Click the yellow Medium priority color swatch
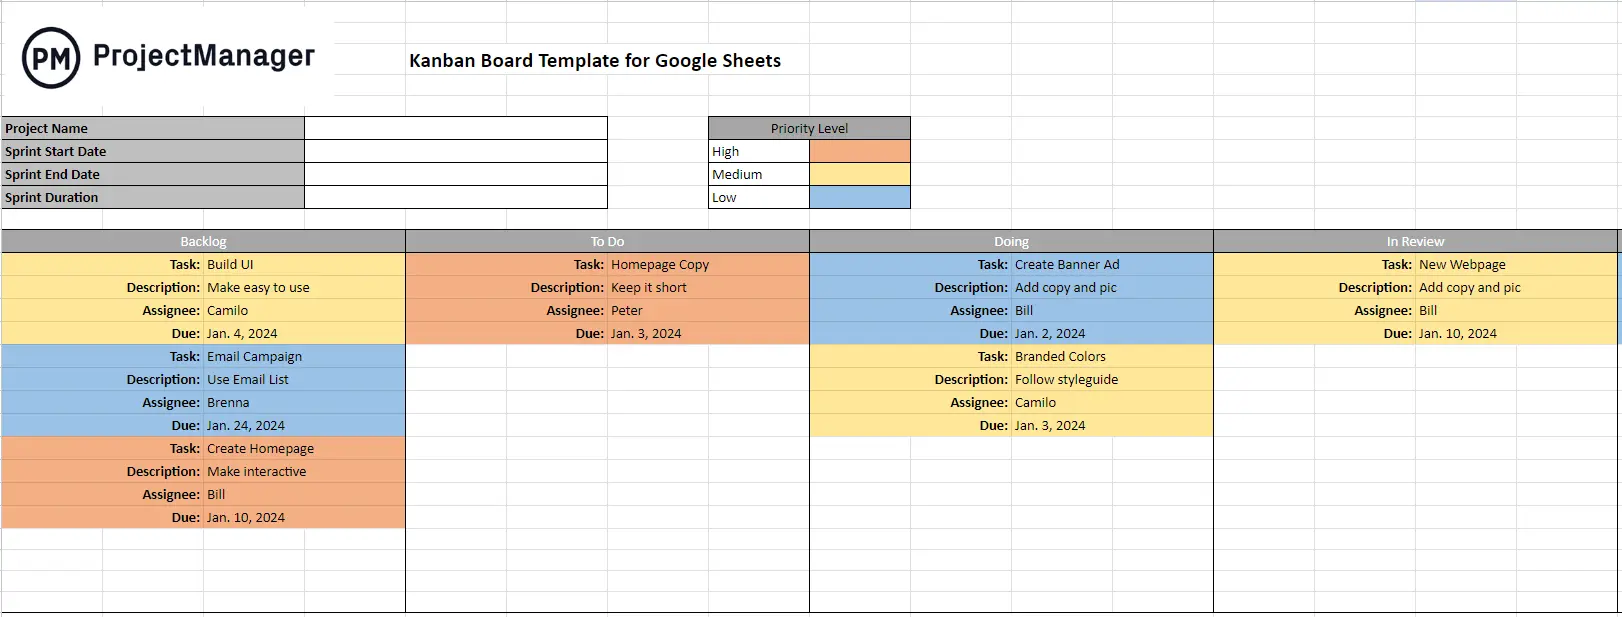The width and height of the screenshot is (1622, 617). (x=860, y=174)
